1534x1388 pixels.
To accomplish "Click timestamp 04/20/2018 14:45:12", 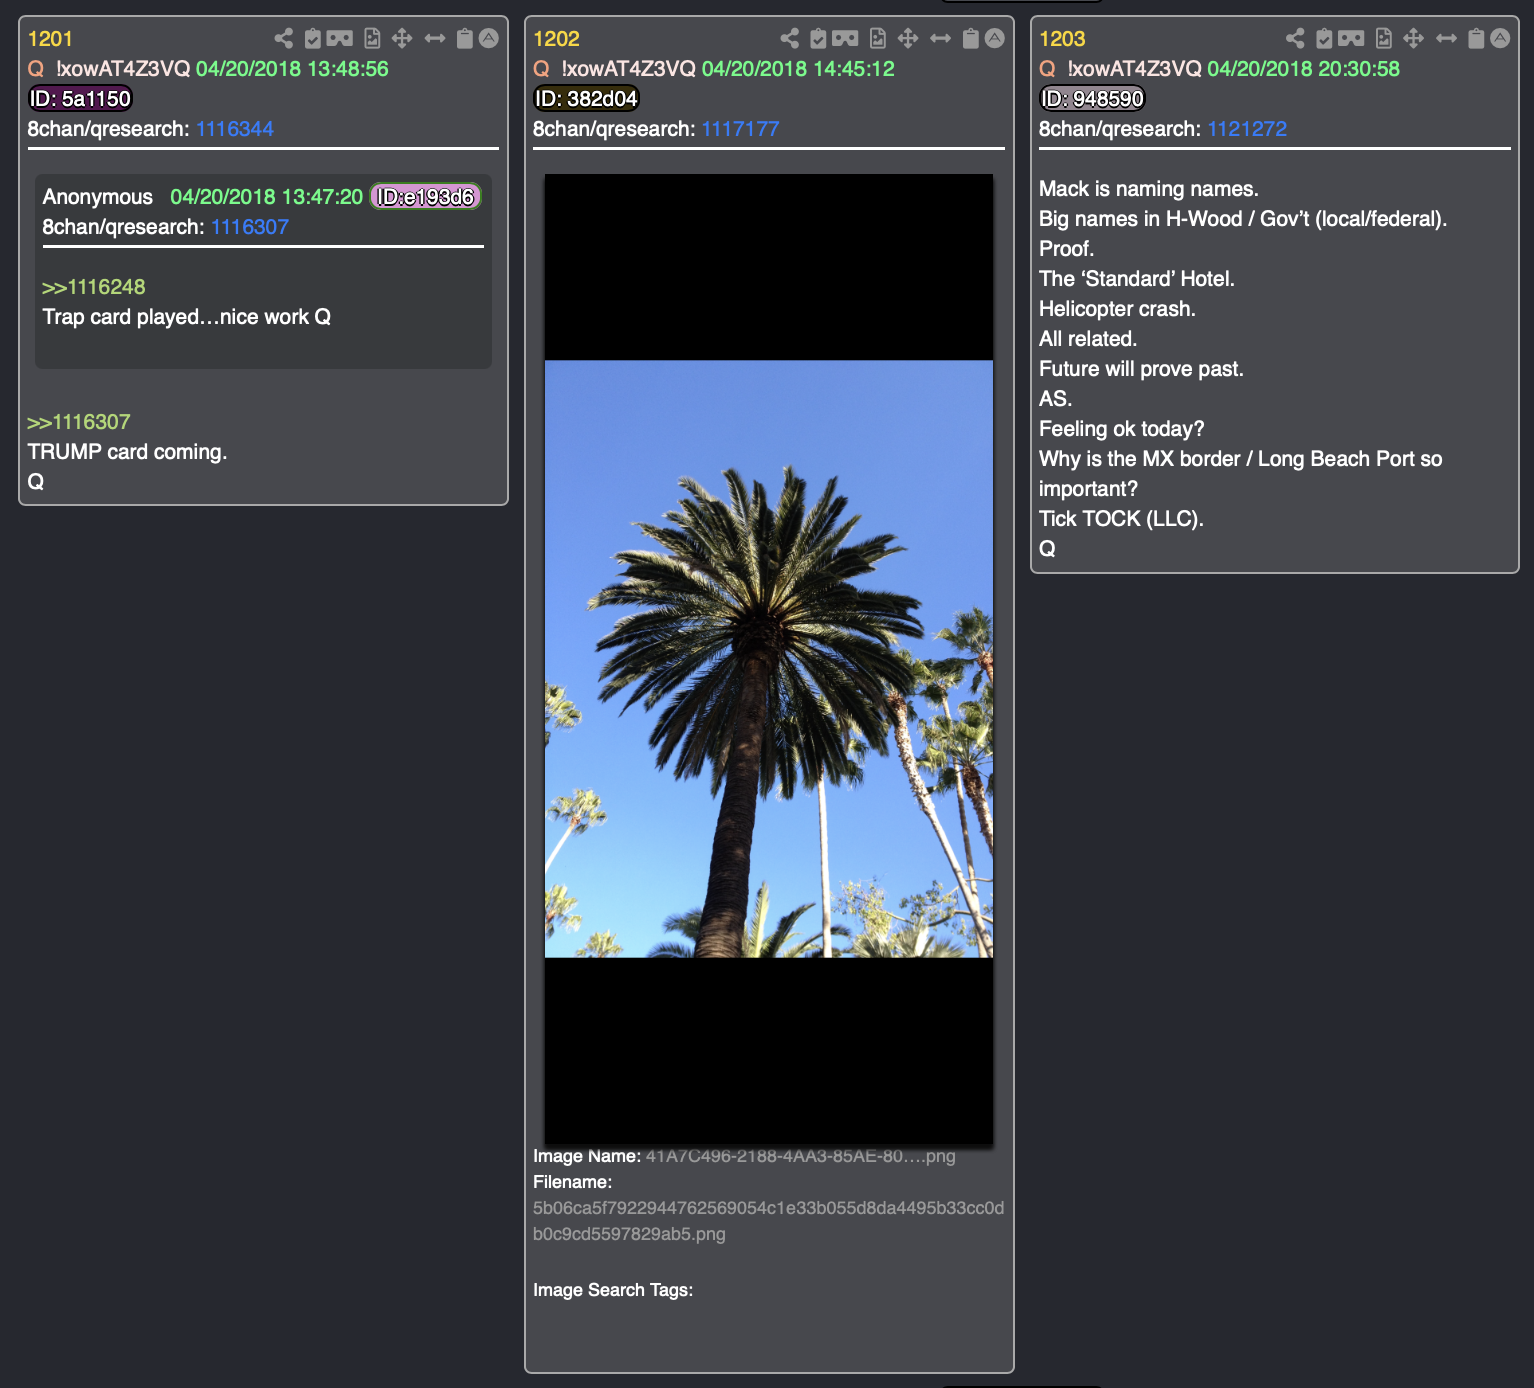I will (798, 69).
